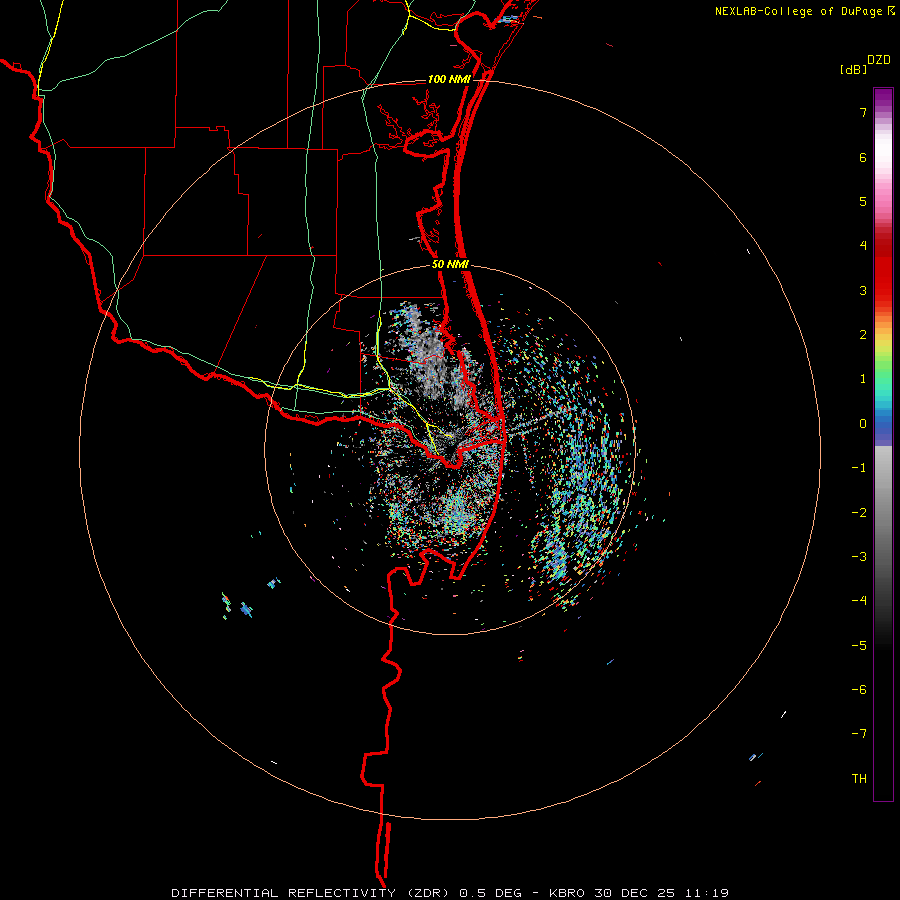Click the -1 dB scale label
The width and height of the screenshot is (900, 900).
click(x=859, y=468)
